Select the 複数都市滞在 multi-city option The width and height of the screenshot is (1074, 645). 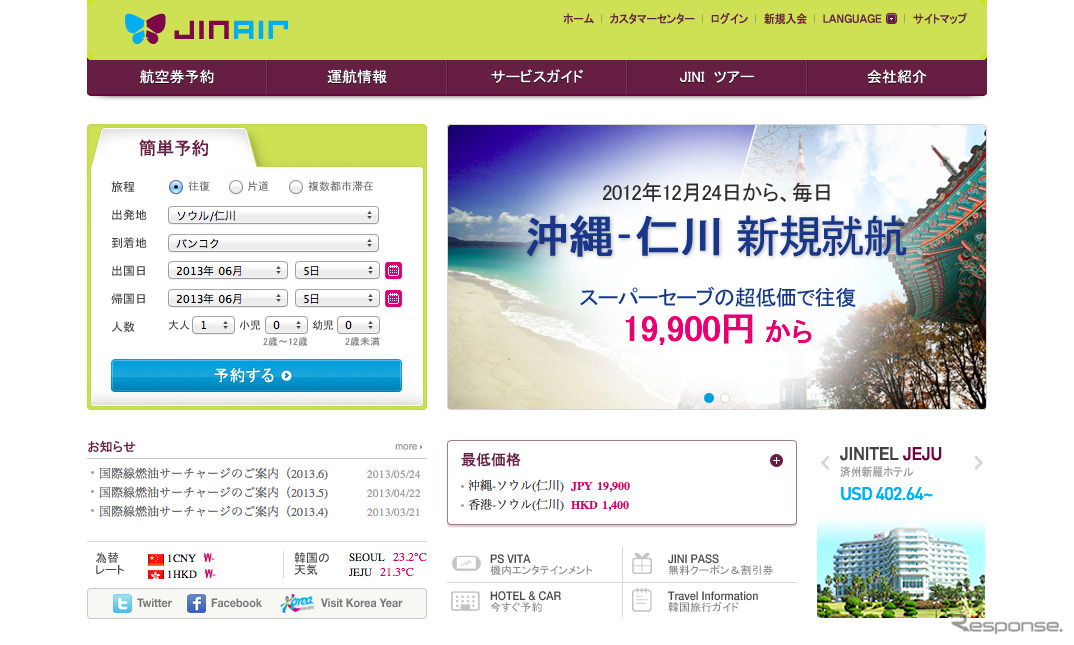[296, 186]
